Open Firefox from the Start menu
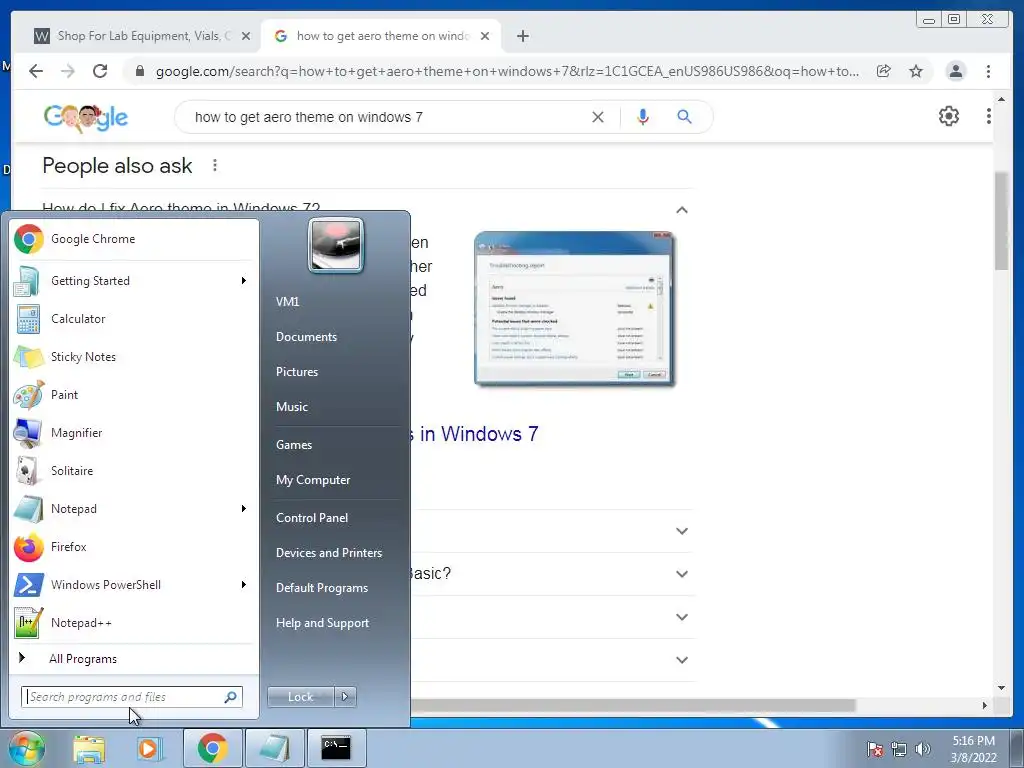1024x768 pixels. pos(133,547)
